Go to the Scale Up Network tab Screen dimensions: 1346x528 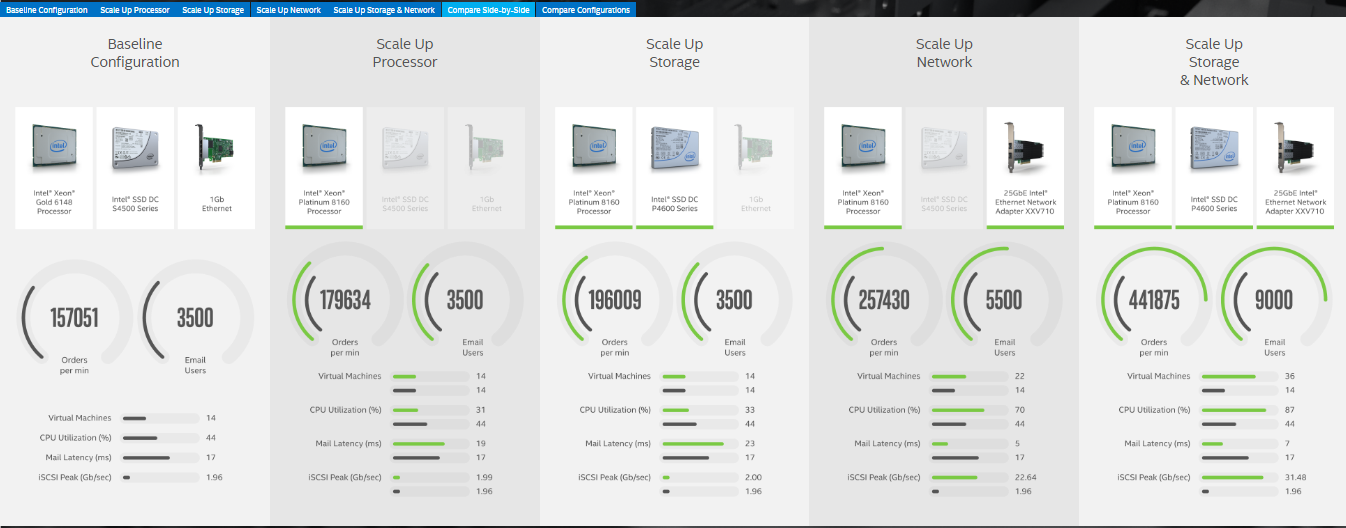click(289, 9)
